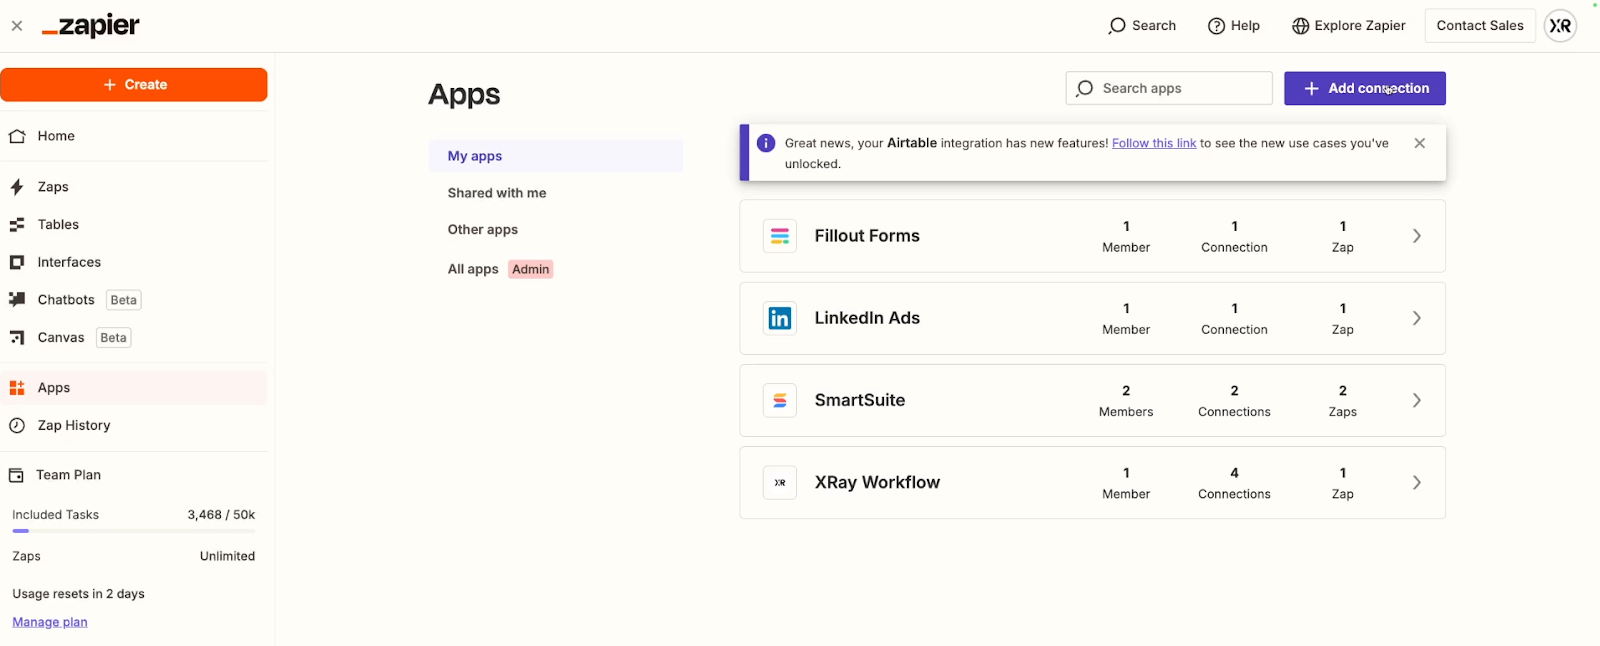
Task: Select the My apps tab
Action: (x=556, y=156)
